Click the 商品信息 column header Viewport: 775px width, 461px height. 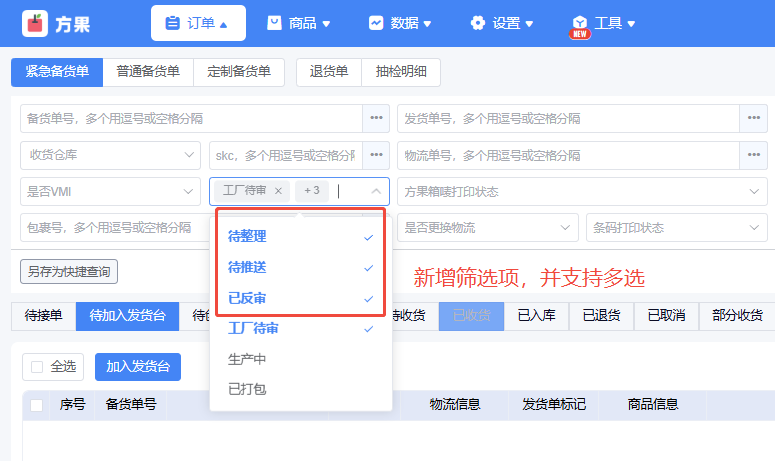(x=652, y=405)
